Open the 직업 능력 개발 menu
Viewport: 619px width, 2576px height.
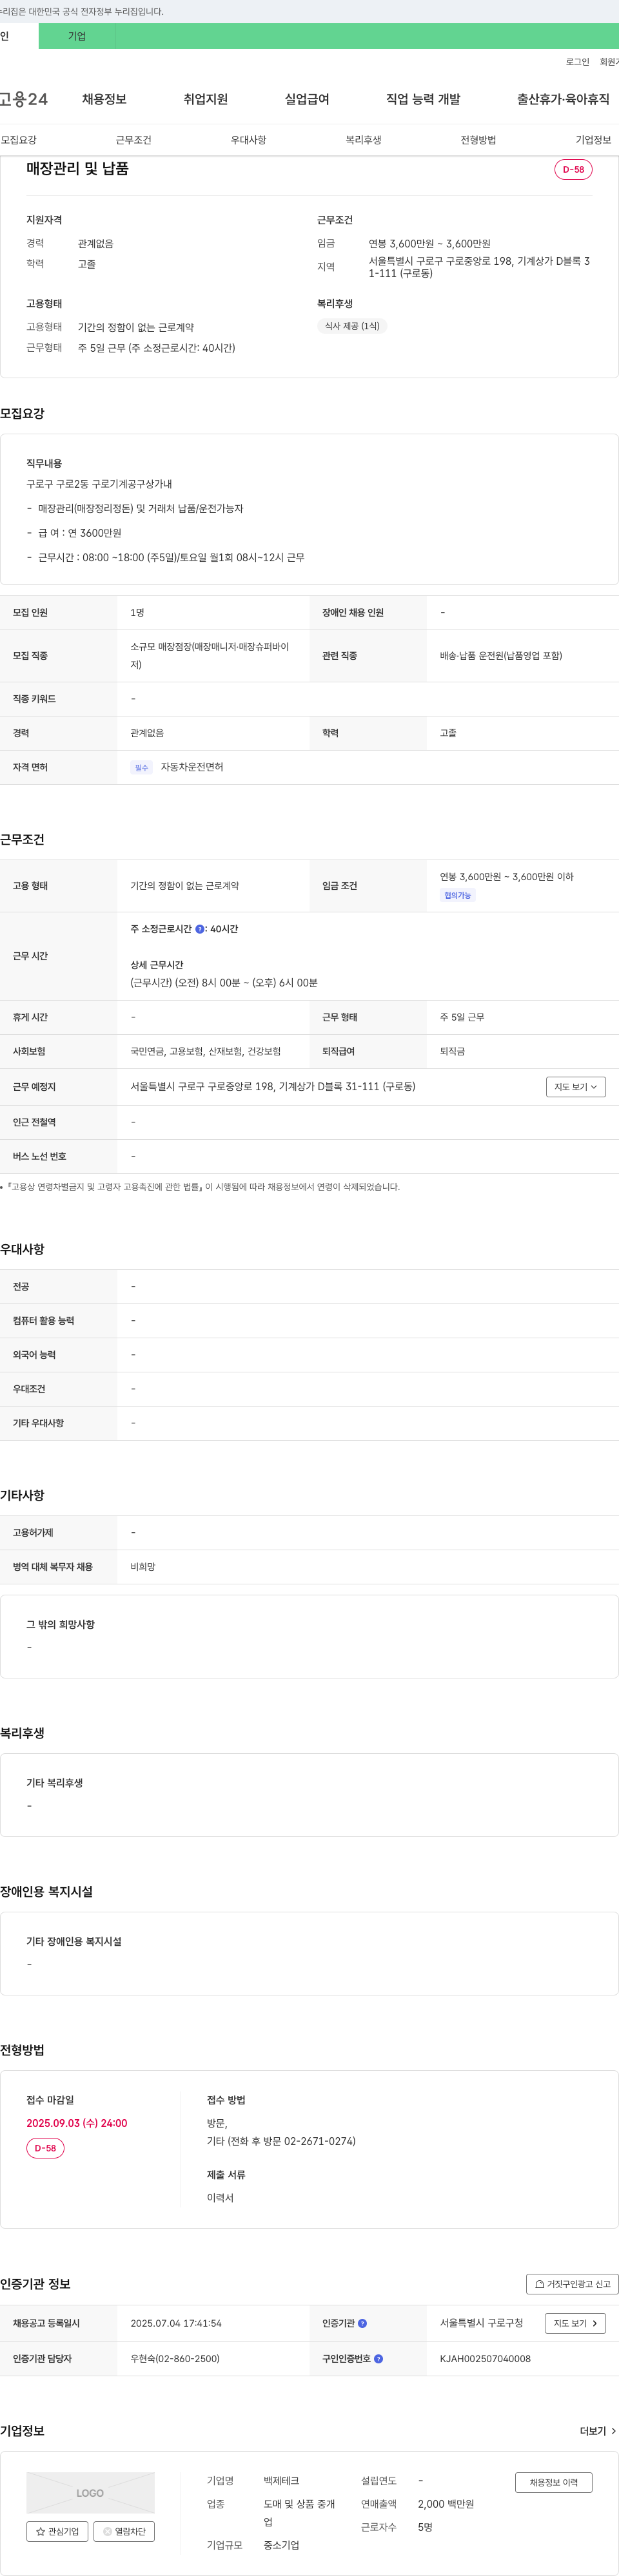tap(423, 99)
